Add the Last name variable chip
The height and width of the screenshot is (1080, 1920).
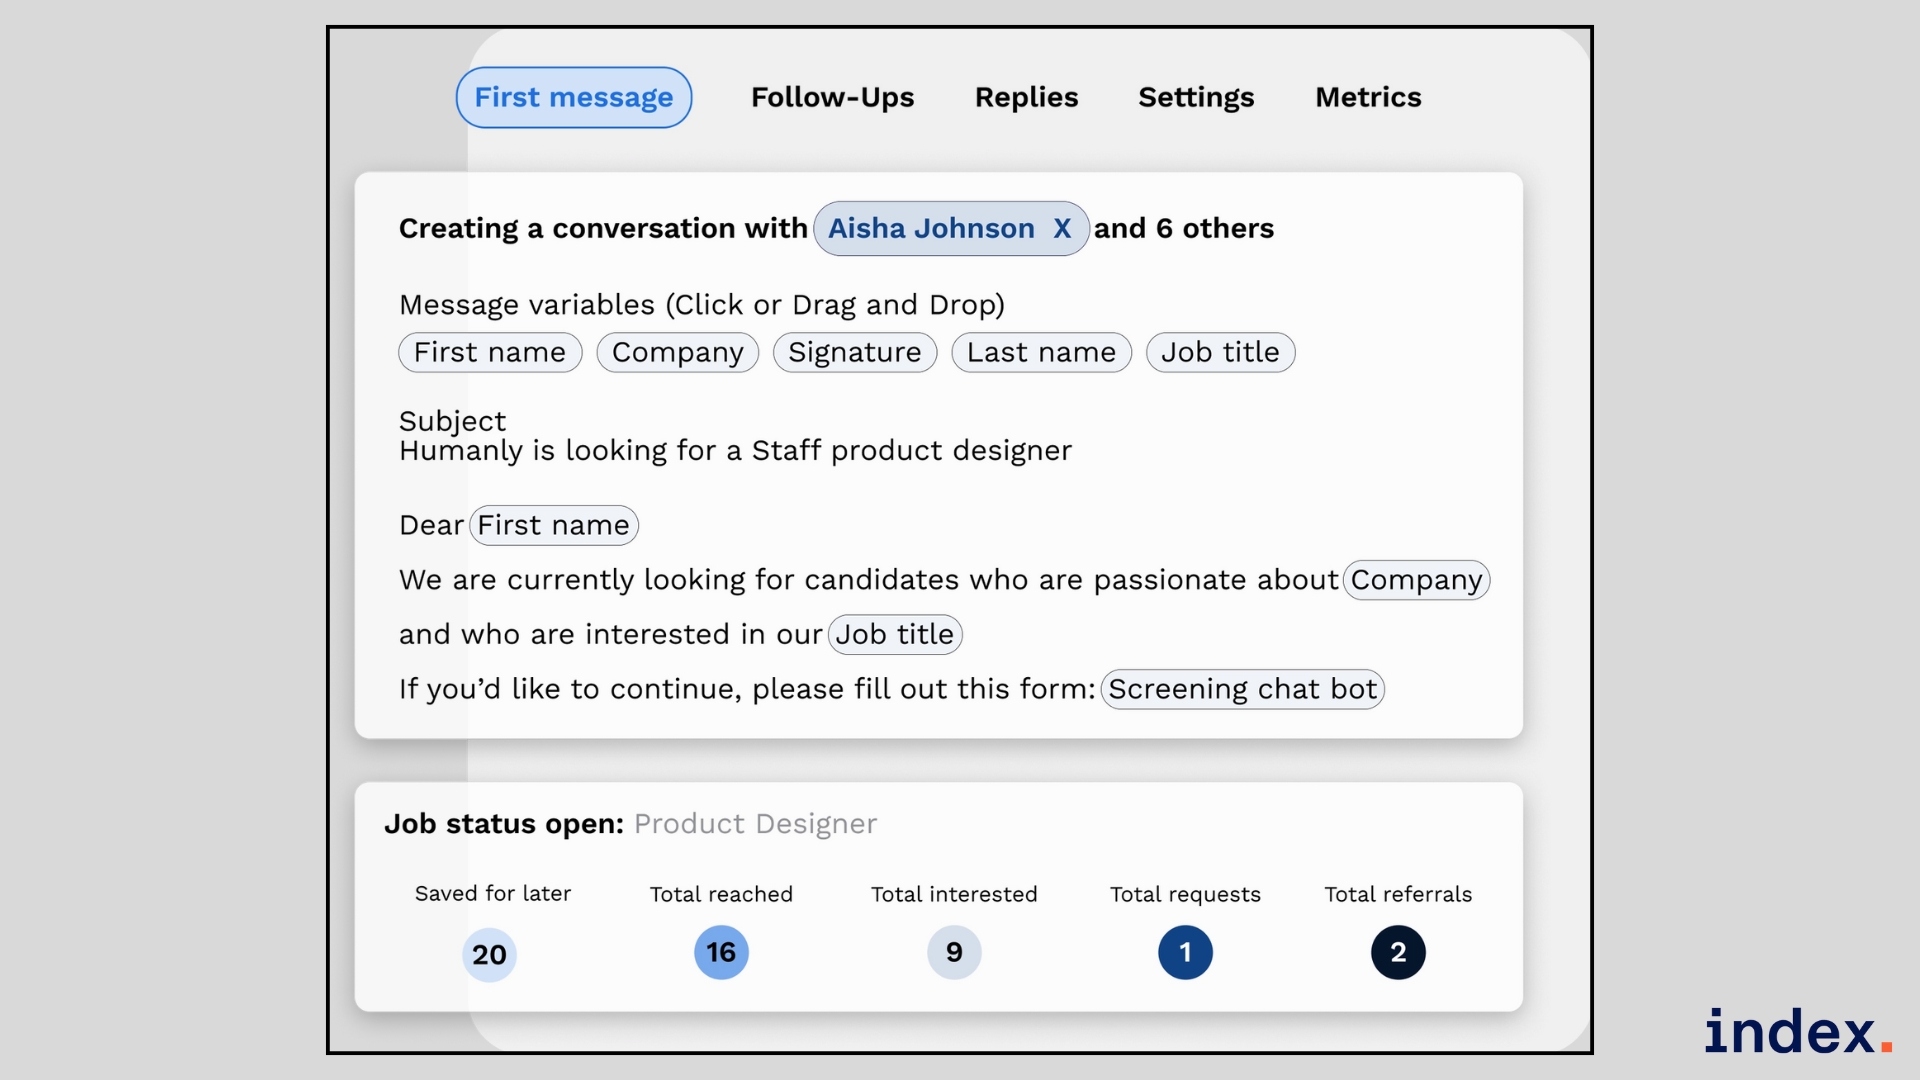point(1040,352)
